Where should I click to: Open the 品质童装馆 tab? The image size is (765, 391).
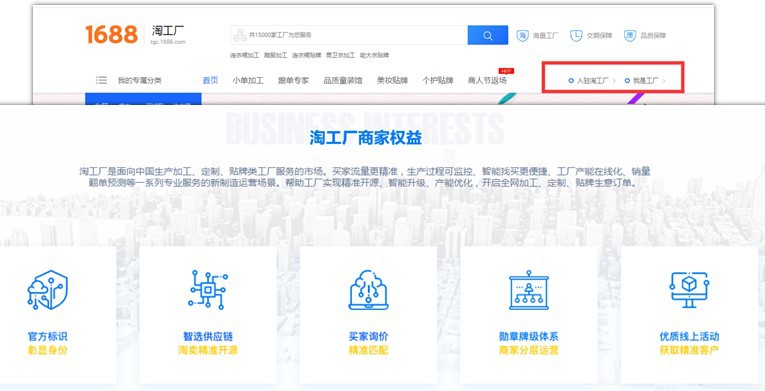pos(343,80)
